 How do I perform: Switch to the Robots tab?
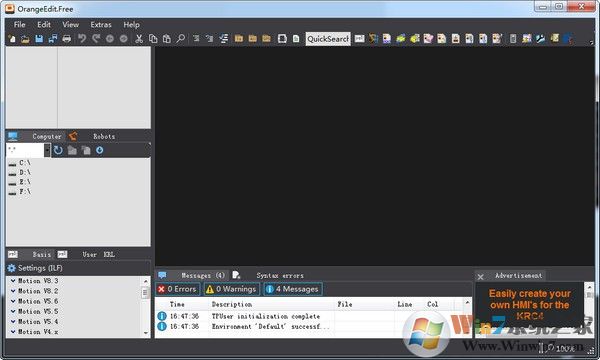click(x=104, y=136)
